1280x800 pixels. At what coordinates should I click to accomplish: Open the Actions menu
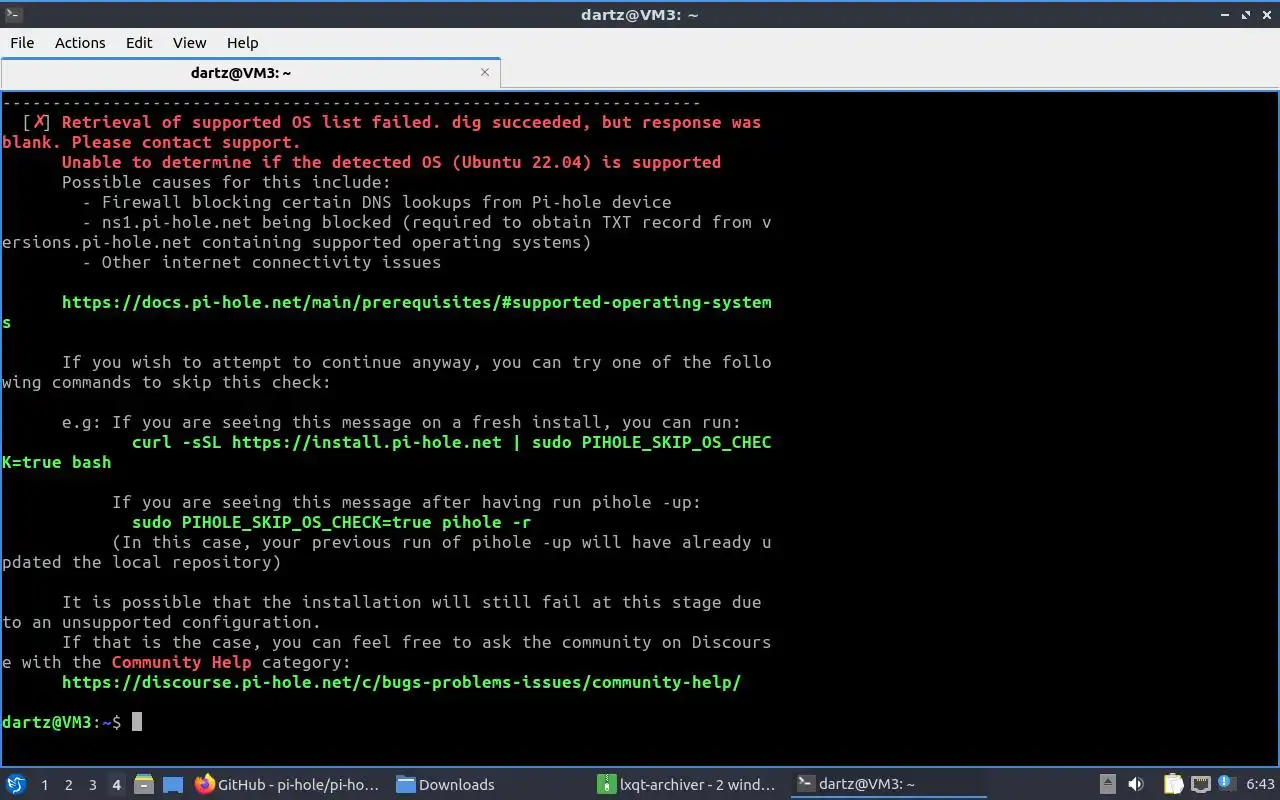tap(80, 42)
